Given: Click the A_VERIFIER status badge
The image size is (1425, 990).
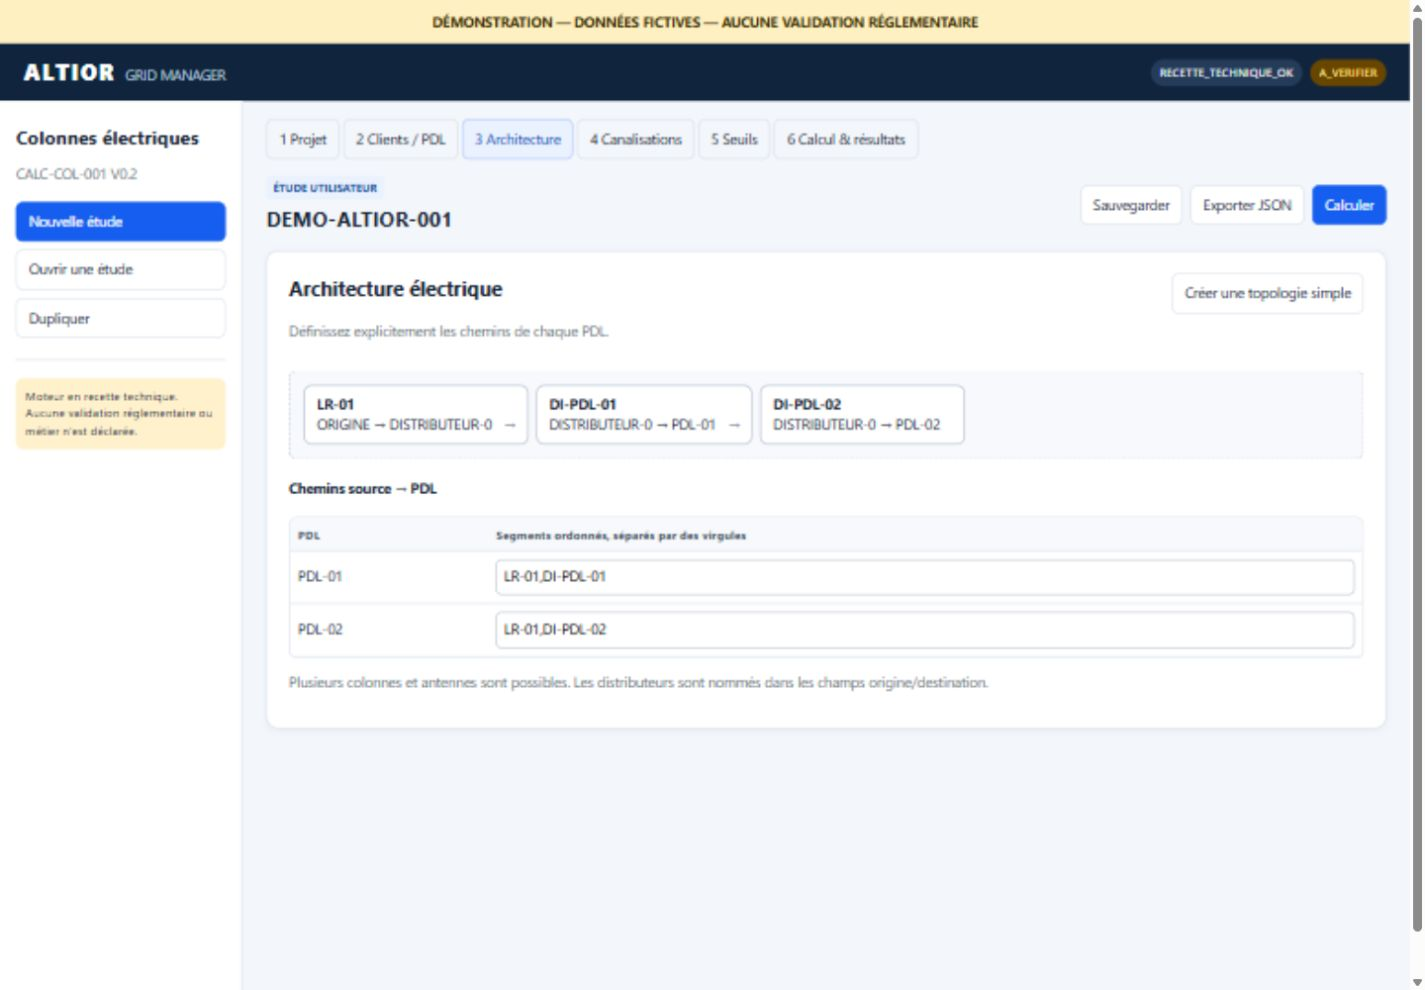Looking at the screenshot, I should point(1347,73).
